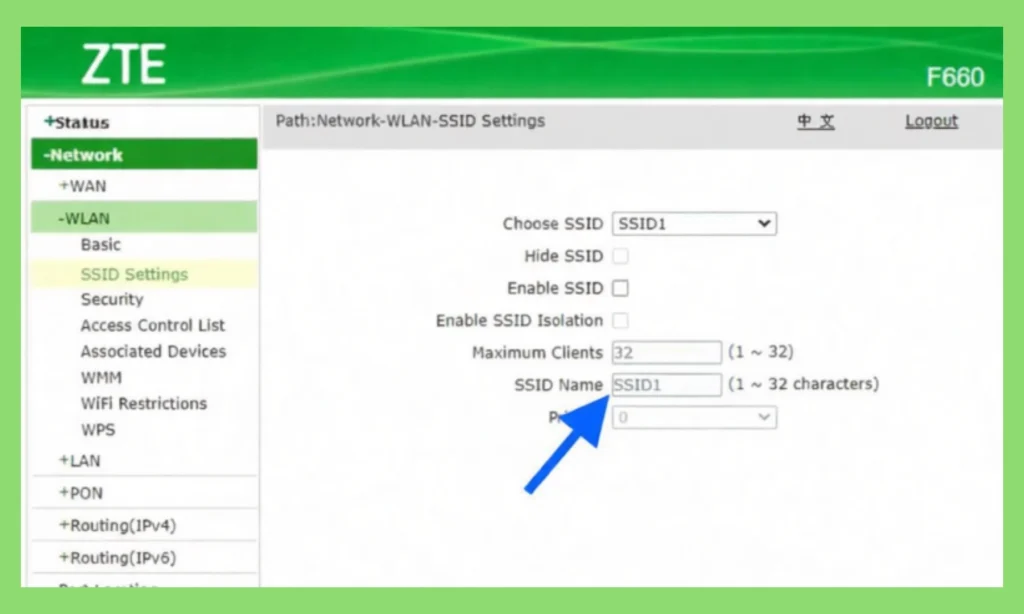Click the Logout link
This screenshot has height=614, width=1024.
930,120
